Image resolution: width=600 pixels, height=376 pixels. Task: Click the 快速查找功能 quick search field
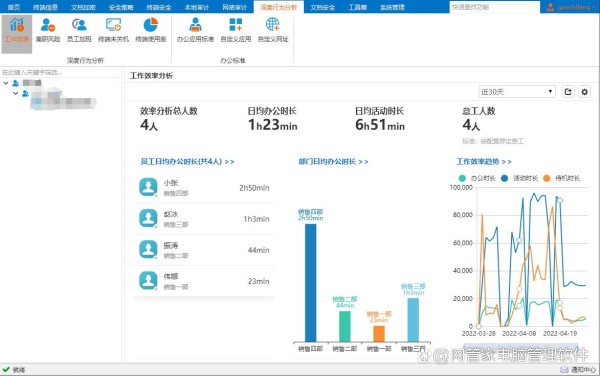494,7
